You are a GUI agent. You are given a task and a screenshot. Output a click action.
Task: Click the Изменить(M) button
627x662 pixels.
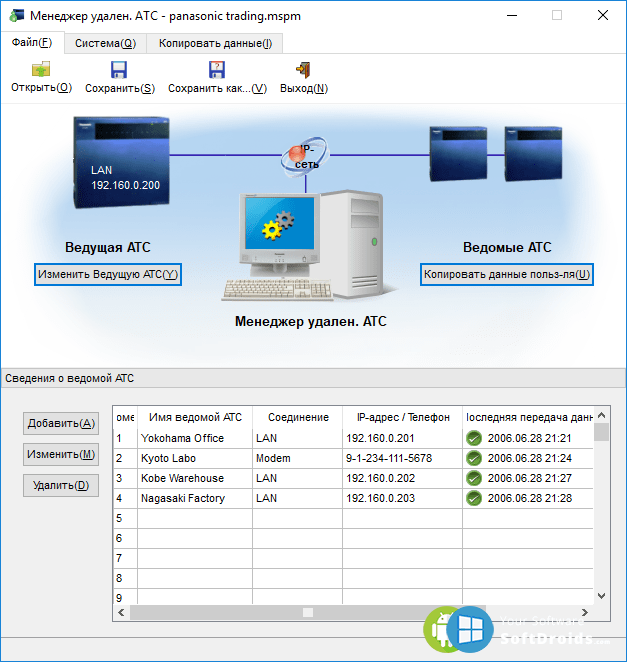point(61,454)
